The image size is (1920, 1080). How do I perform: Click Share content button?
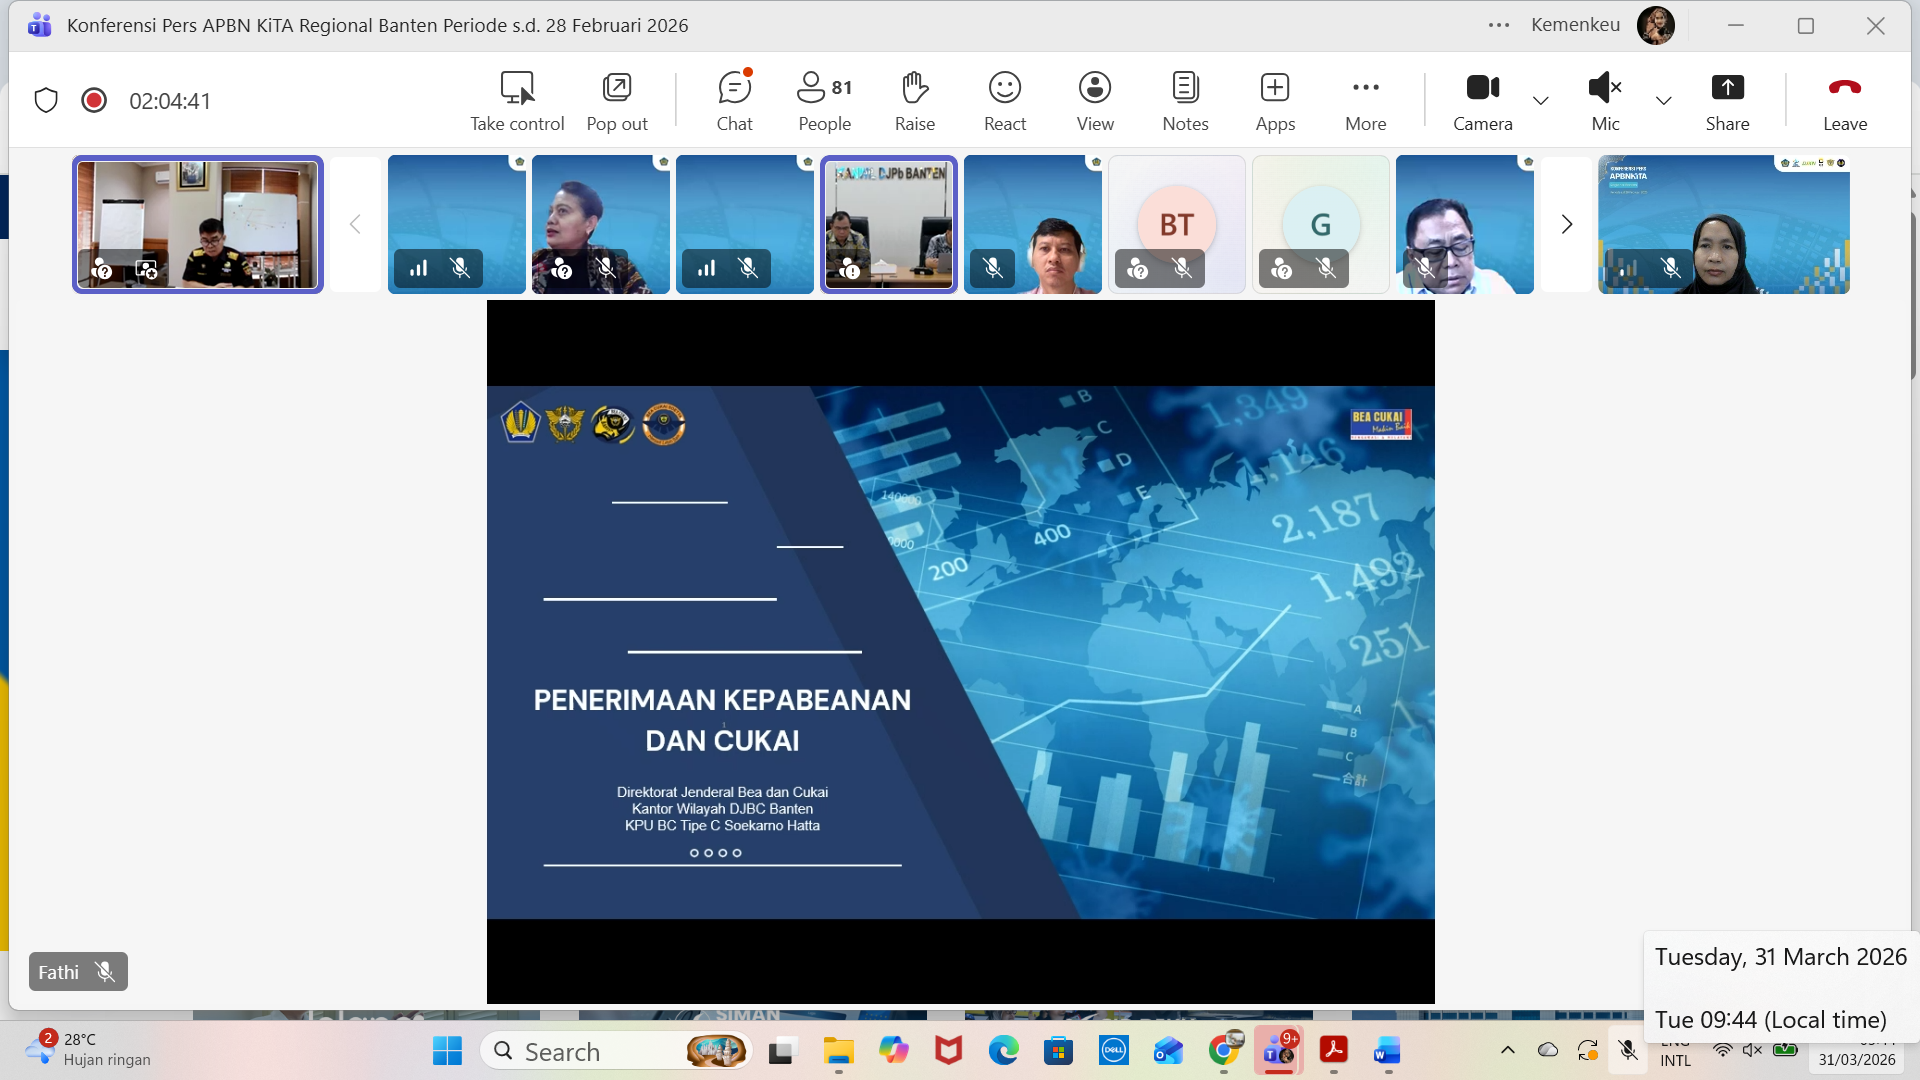tap(1727, 100)
